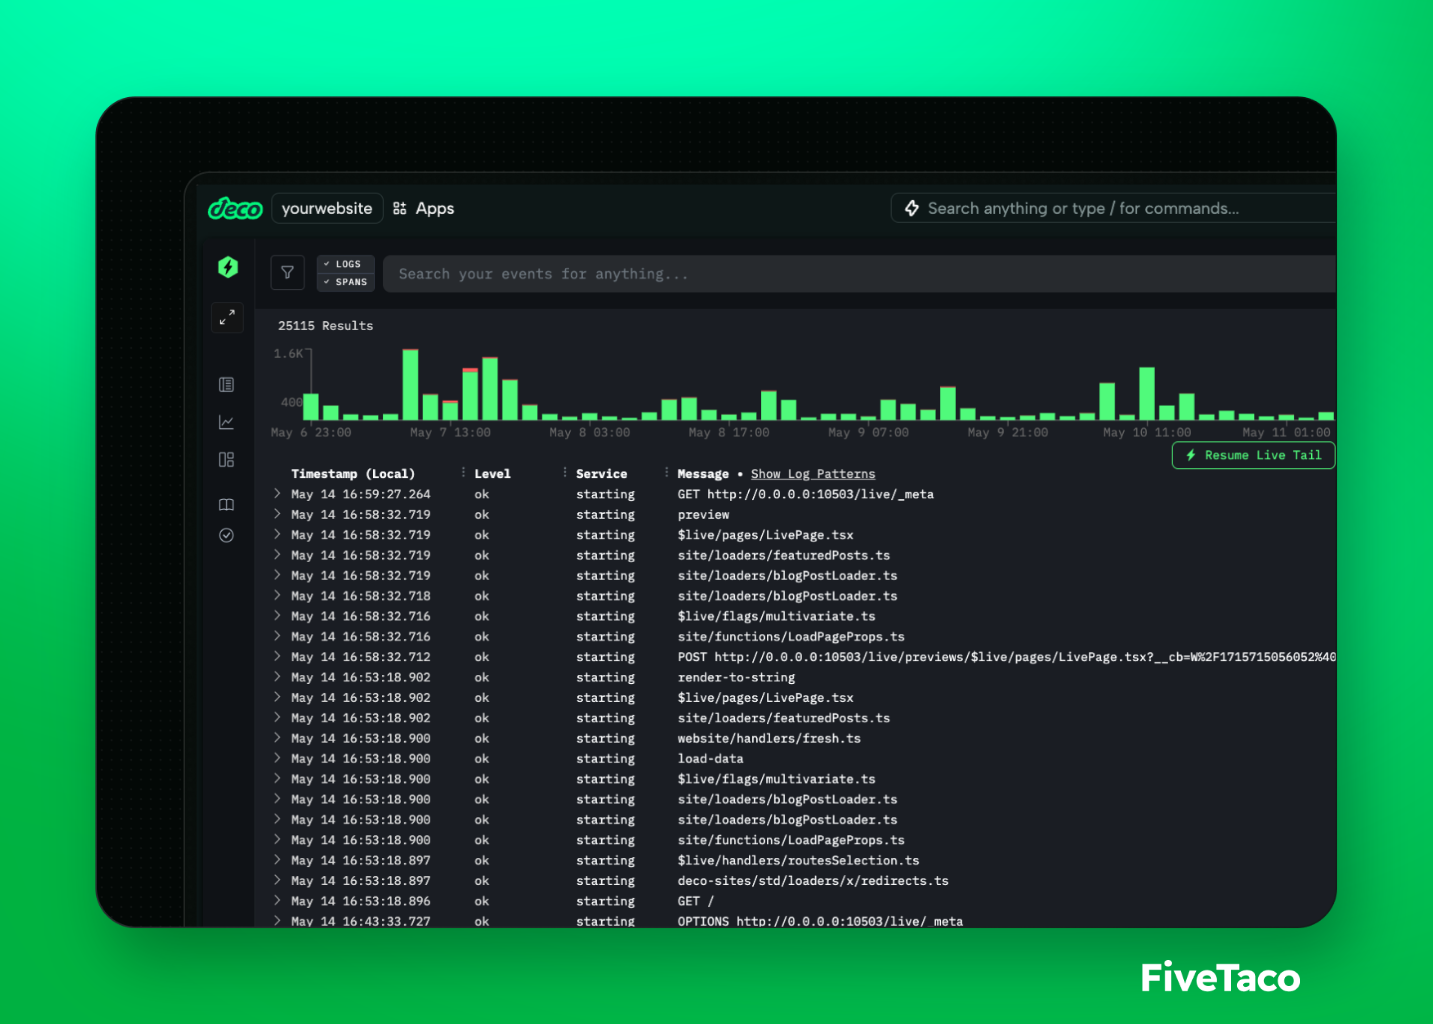This screenshot has height=1024, width=1433.
Task: Open the dashboard layout sidebar icon
Action: (227, 460)
